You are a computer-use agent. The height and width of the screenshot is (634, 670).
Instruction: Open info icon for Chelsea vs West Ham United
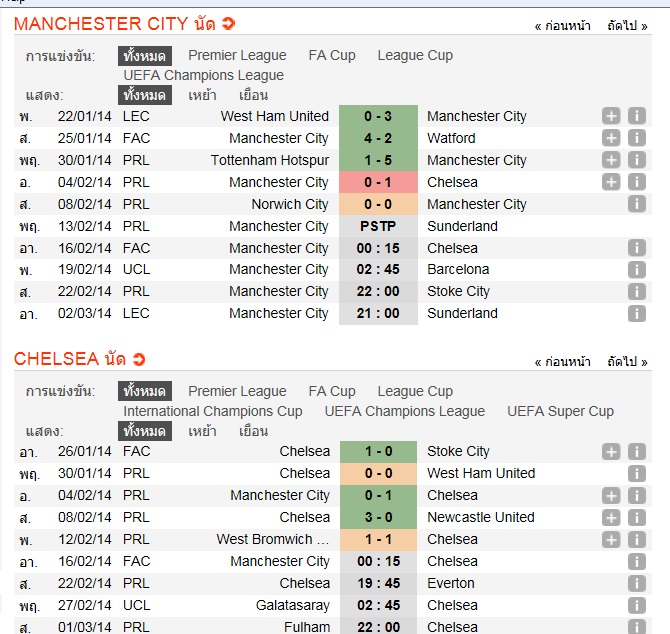(x=637, y=473)
